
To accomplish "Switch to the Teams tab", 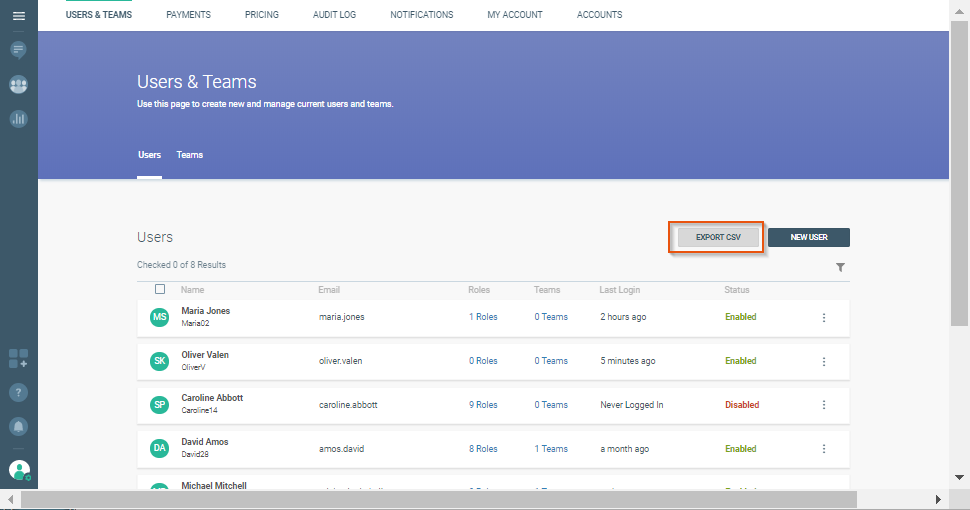I will click(x=190, y=155).
